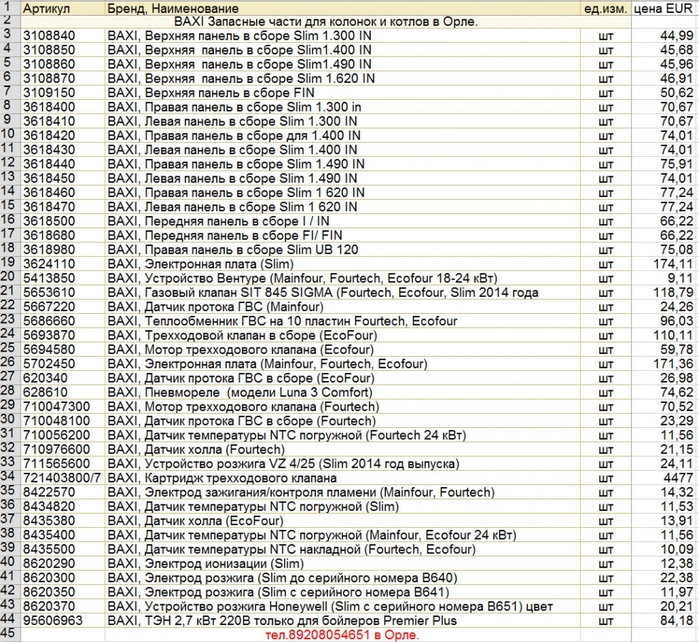Image resolution: width=699 pixels, height=642 pixels.
Task: Select article cell 3618500
Action: (x=63, y=221)
